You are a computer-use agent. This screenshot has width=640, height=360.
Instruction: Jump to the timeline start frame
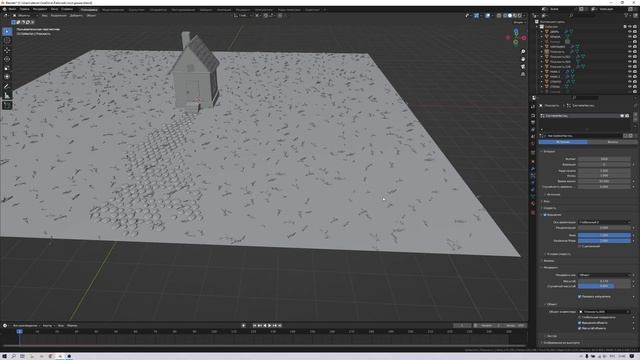[x=255, y=325]
